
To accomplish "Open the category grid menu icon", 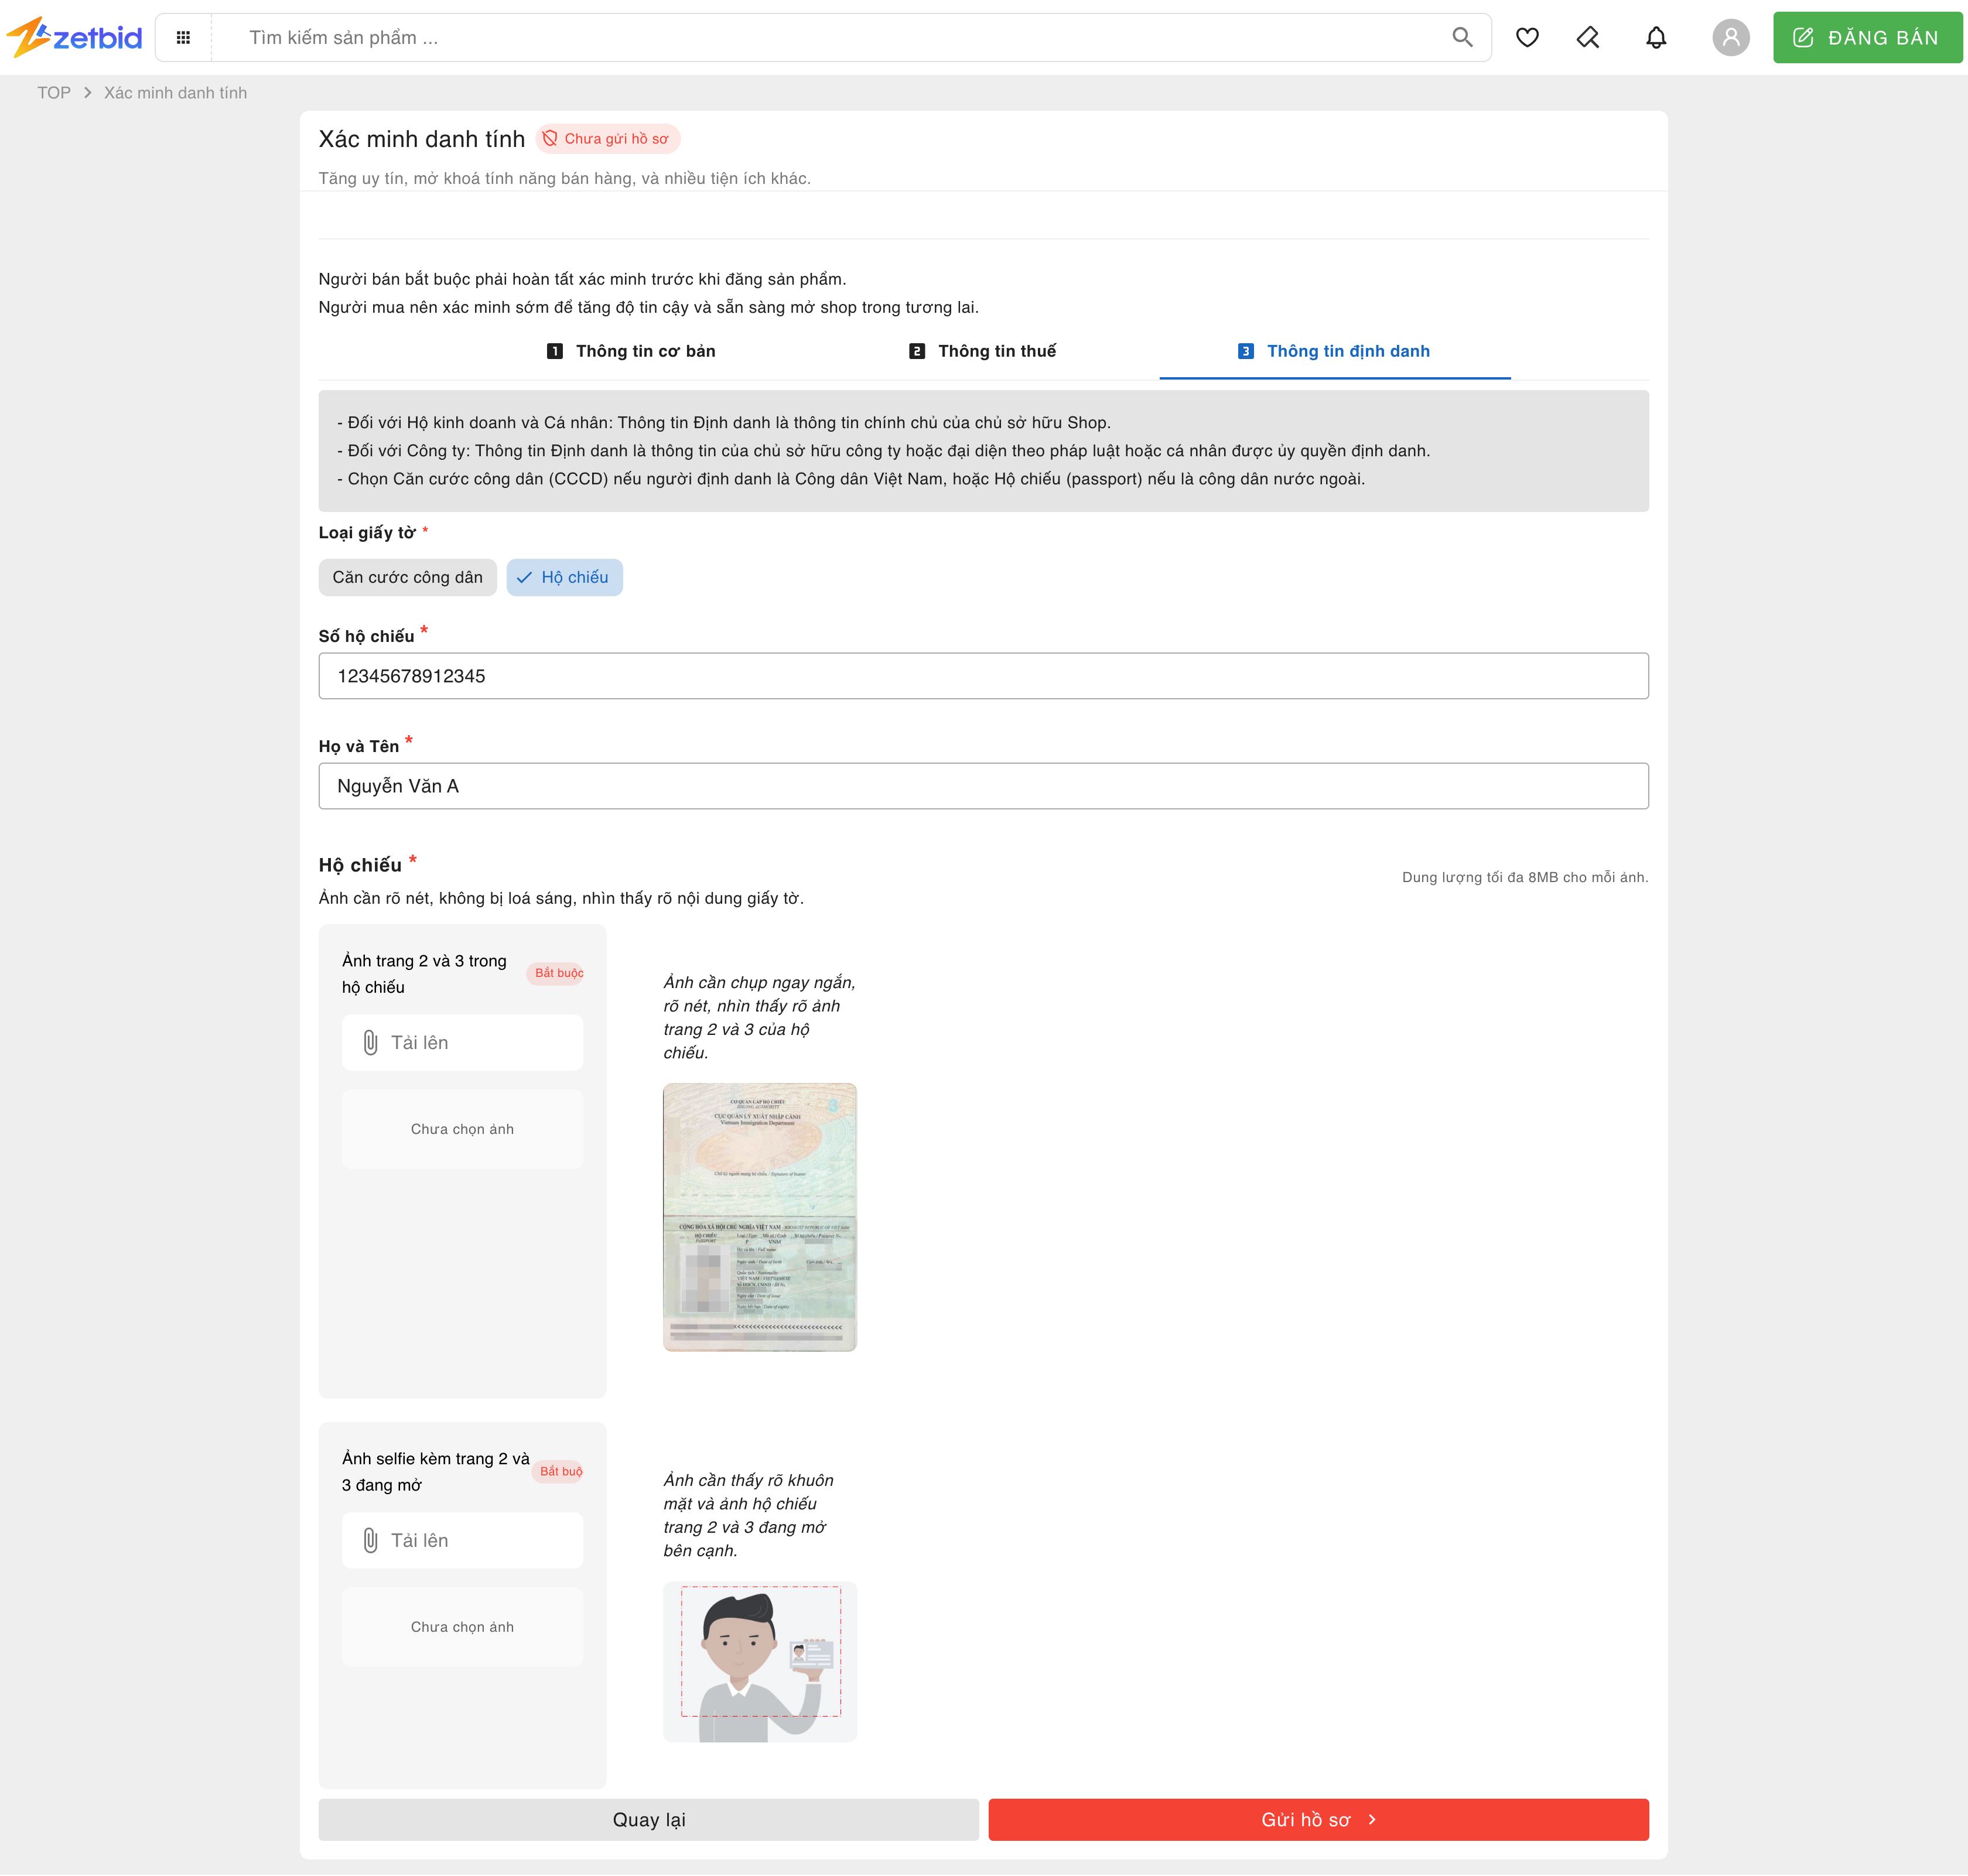I will point(183,38).
